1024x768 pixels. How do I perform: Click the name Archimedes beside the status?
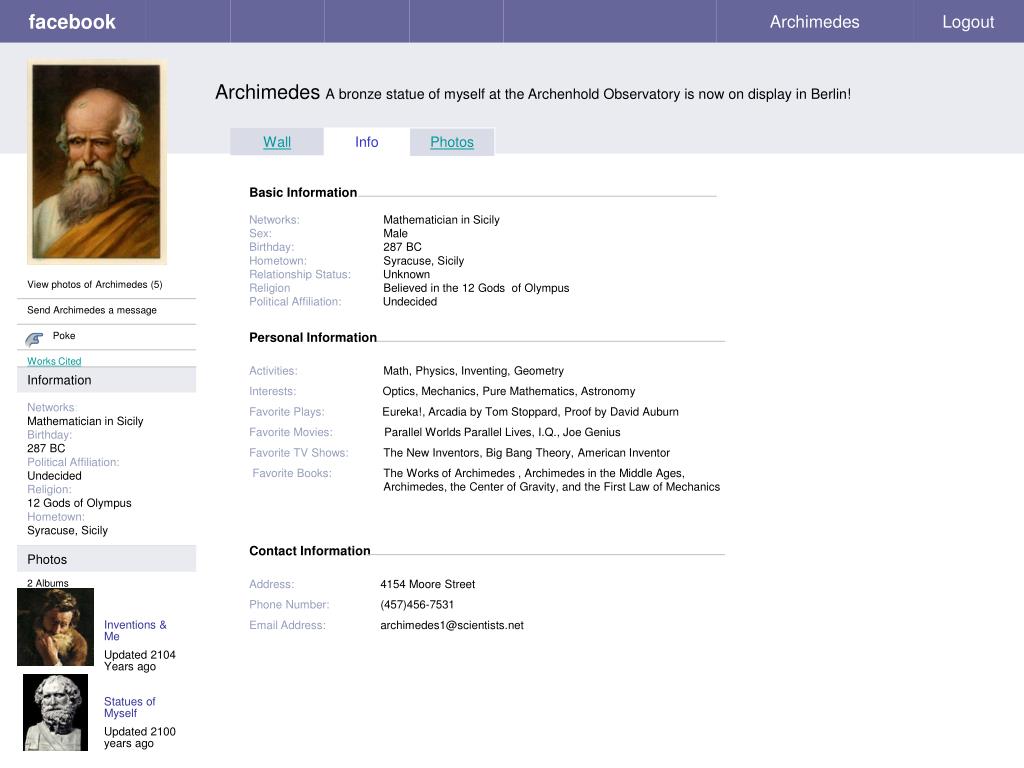click(x=268, y=92)
